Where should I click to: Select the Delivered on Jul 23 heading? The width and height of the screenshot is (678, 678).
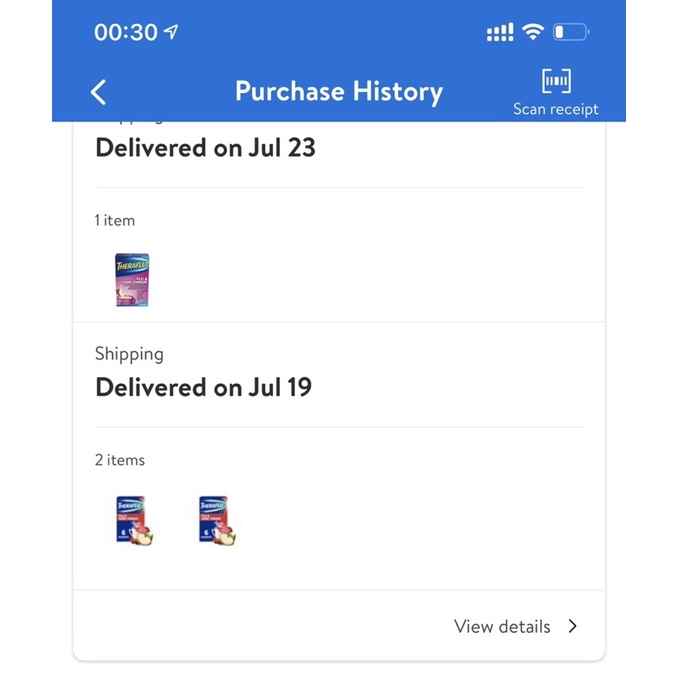(205, 148)
